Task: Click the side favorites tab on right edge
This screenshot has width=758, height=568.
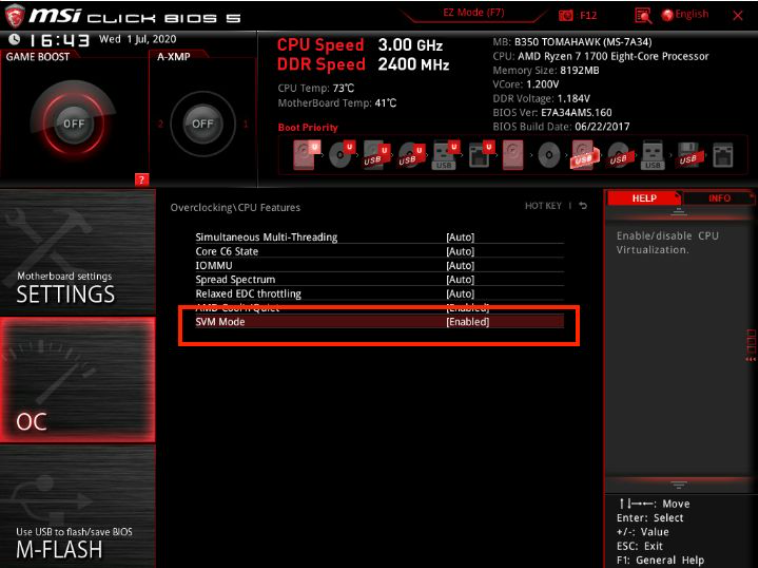Action: (751, 345)
